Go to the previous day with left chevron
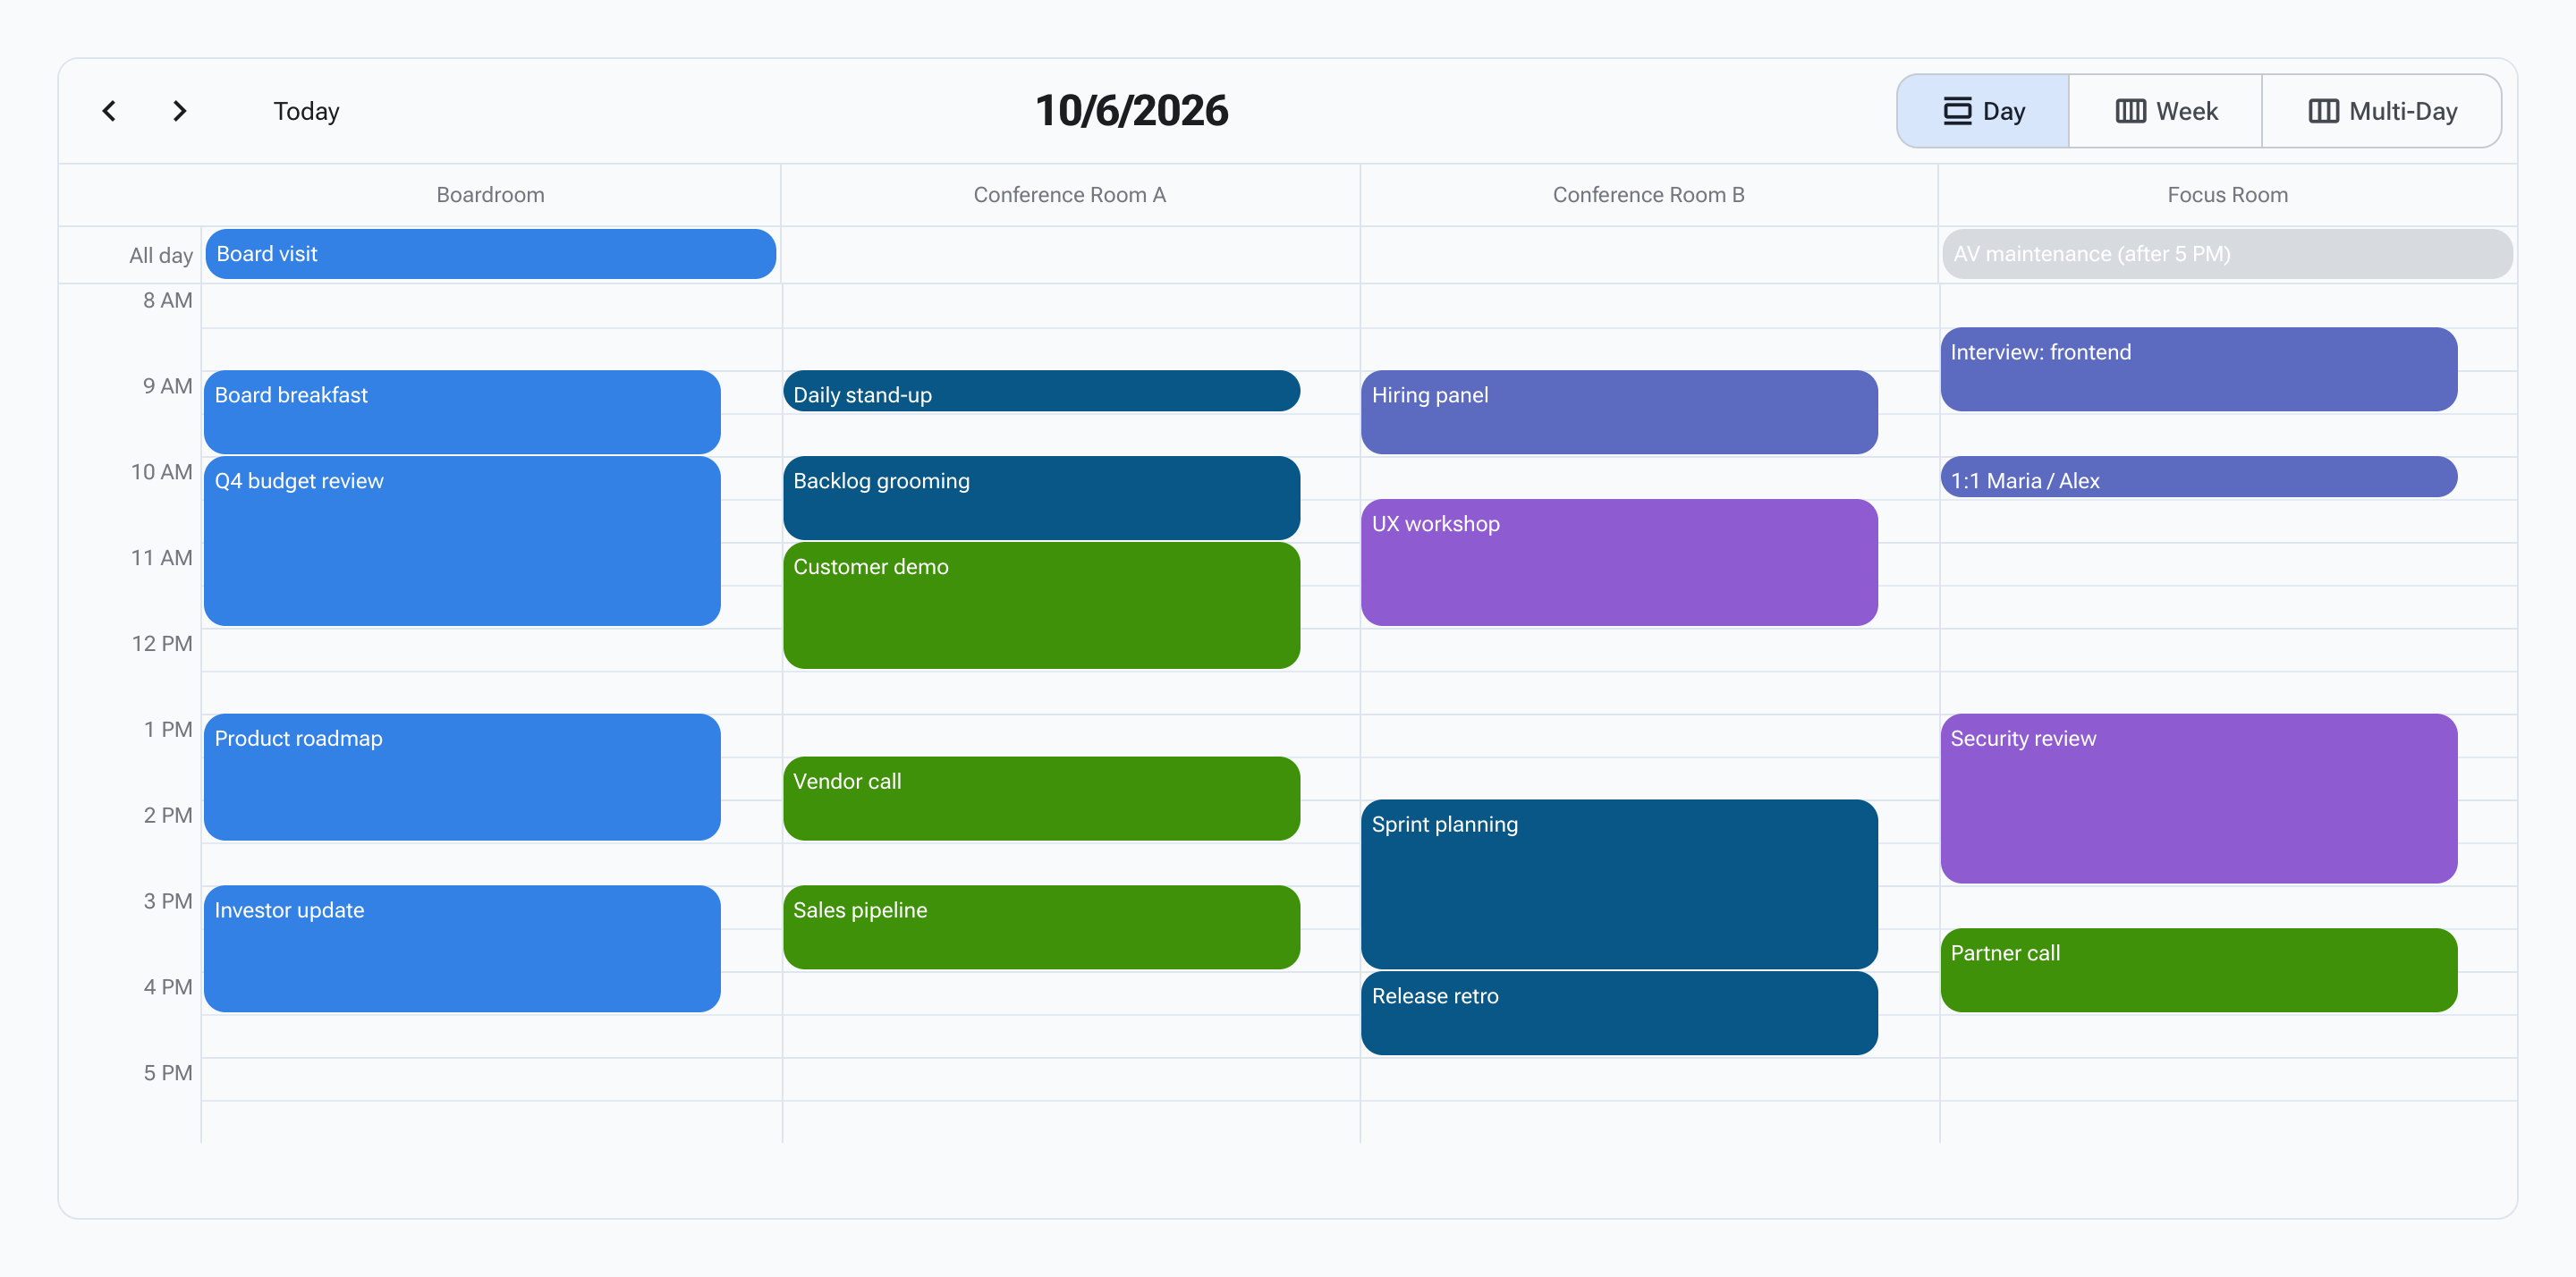The width and height of the screenshot is (2576, 1277). (x=109, y=111)
